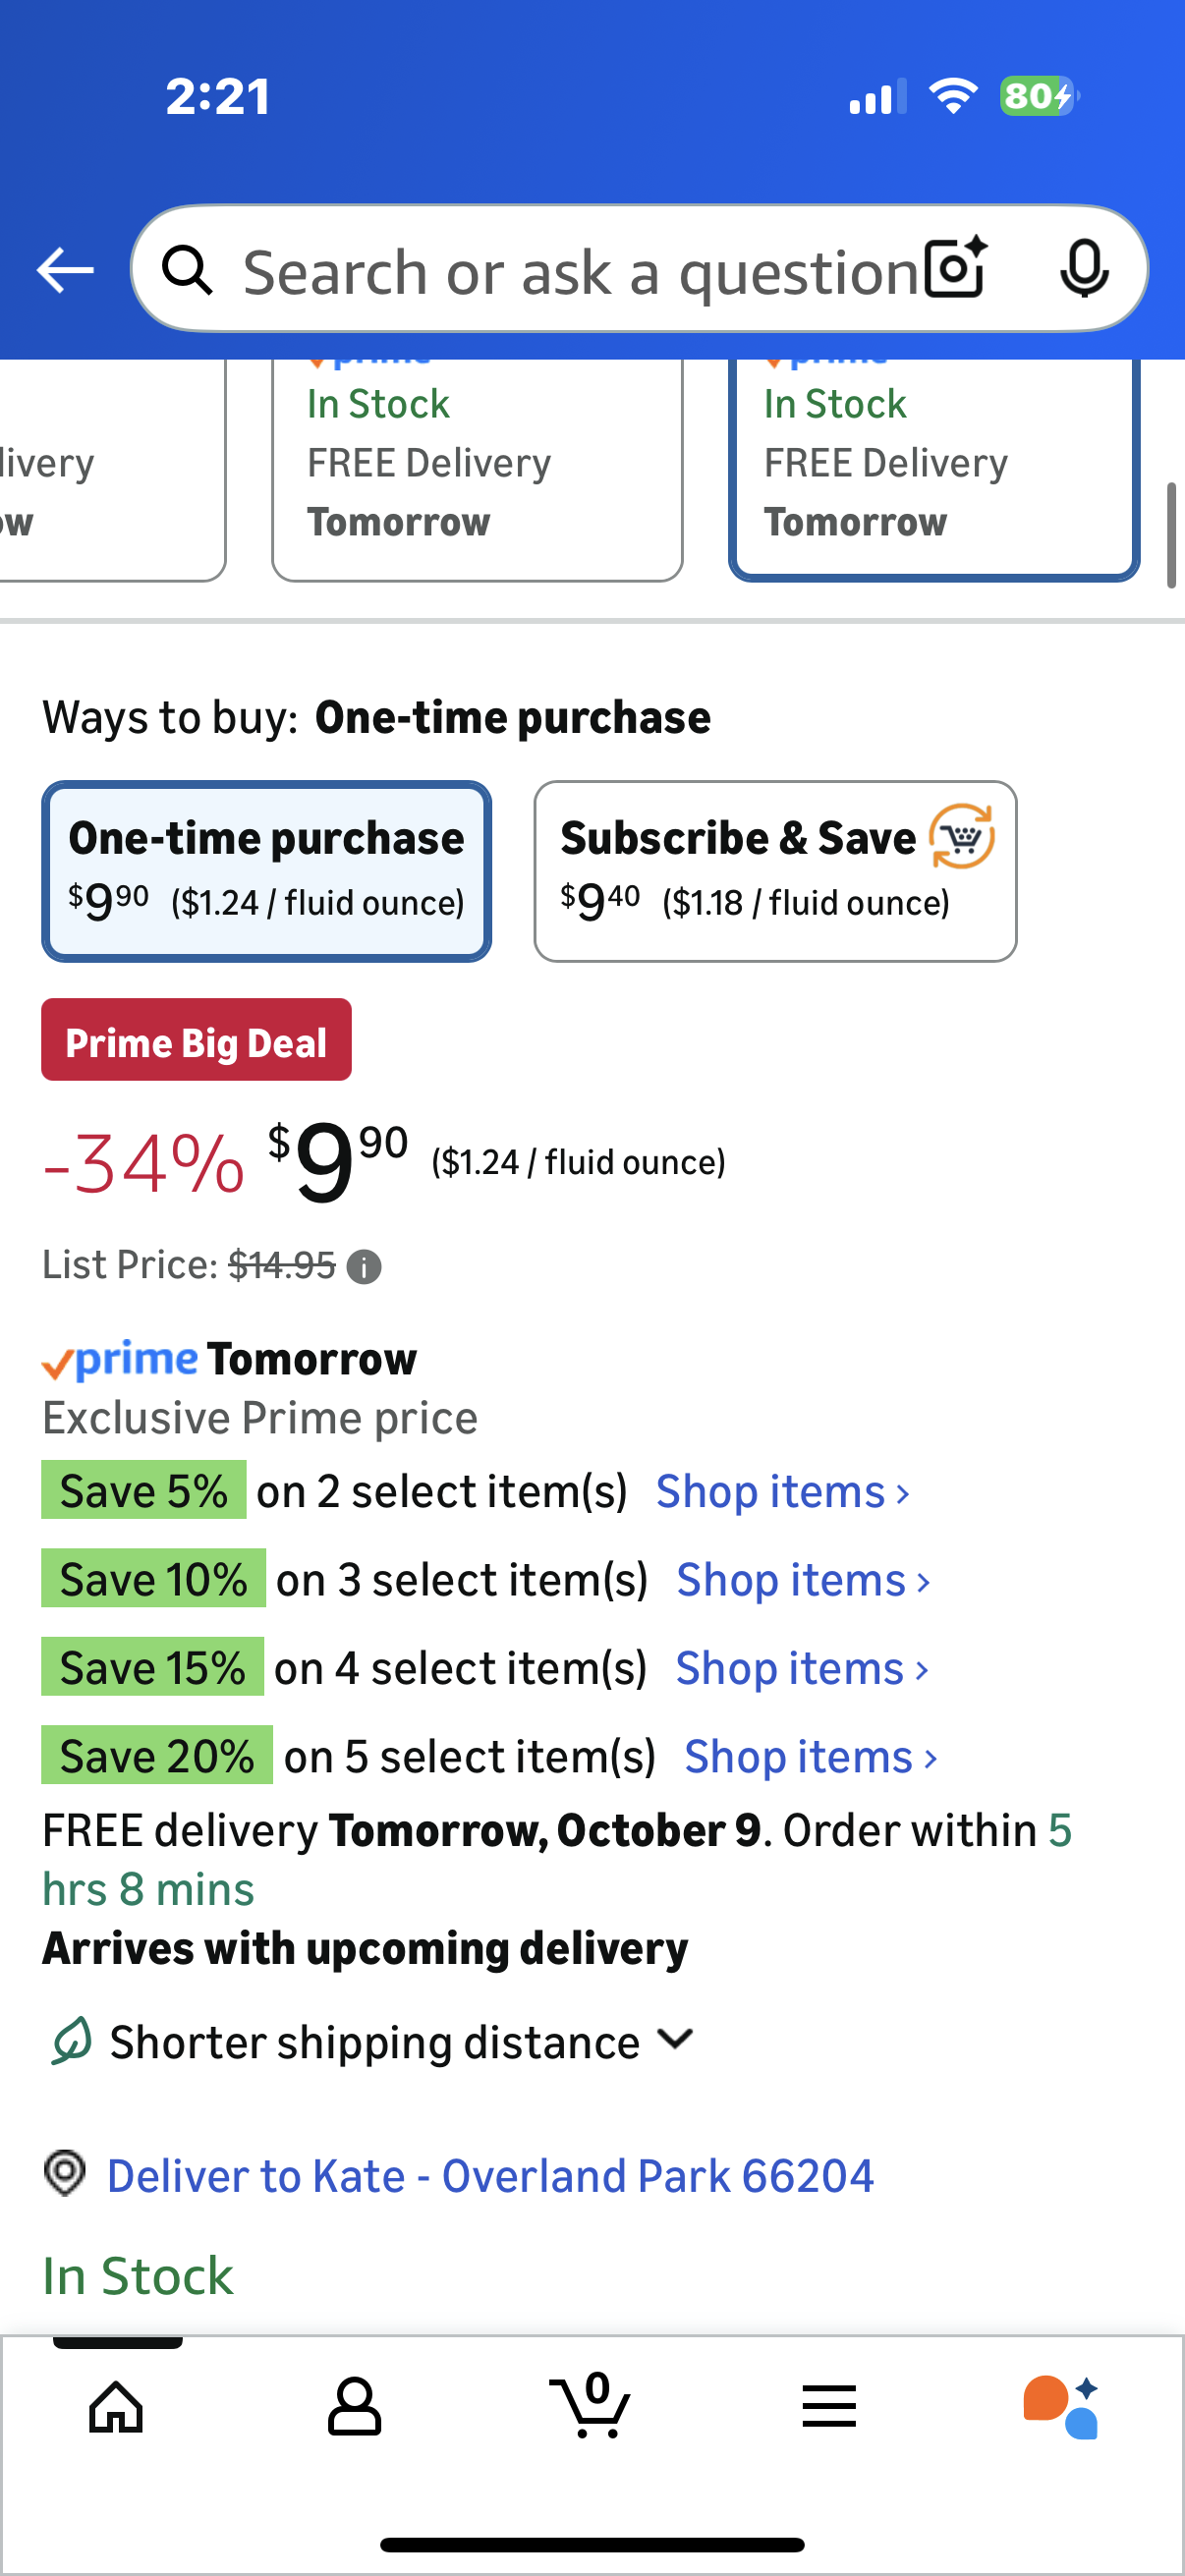Open Shop items for Save 5%
This screenshot has width=1185, height=2576.
point(782,1492)
